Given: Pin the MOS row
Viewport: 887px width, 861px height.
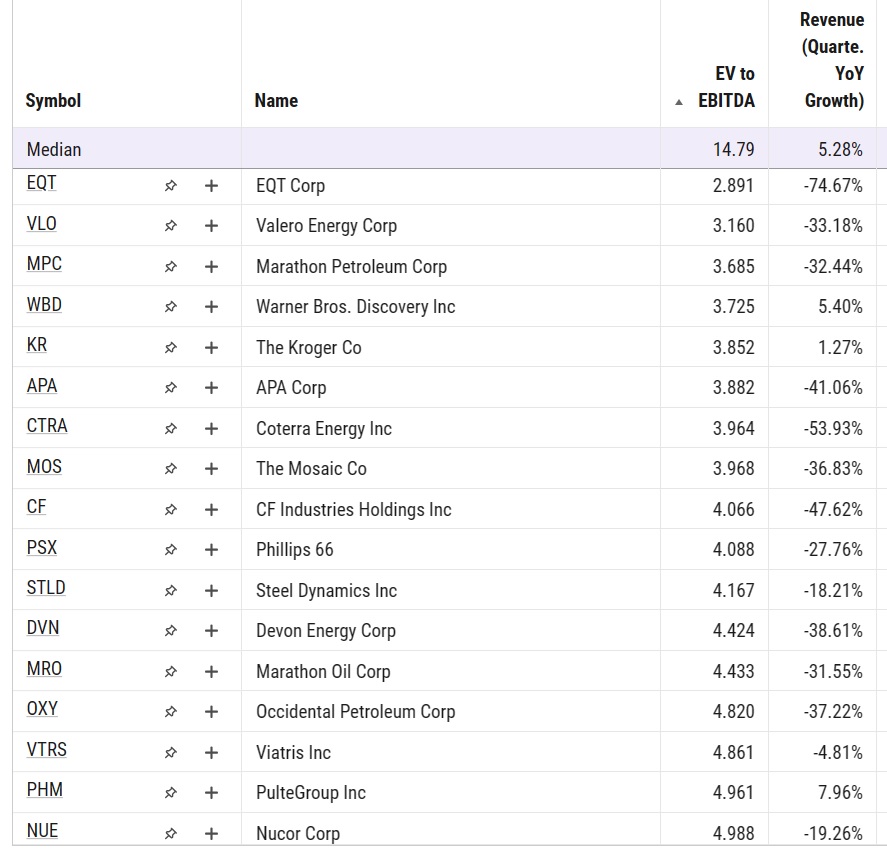Looking at the screenshot, I should [x=170, y=468].
